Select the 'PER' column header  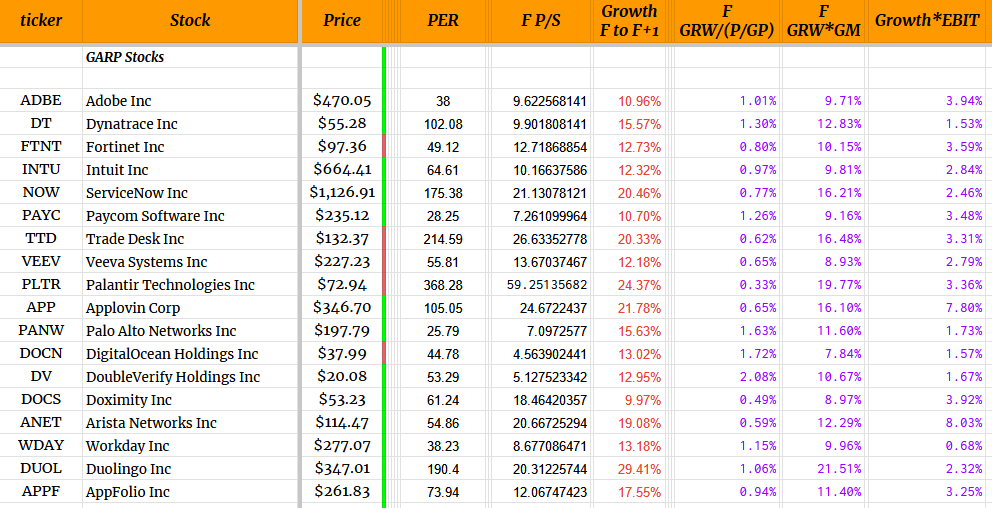pos(442,20)
